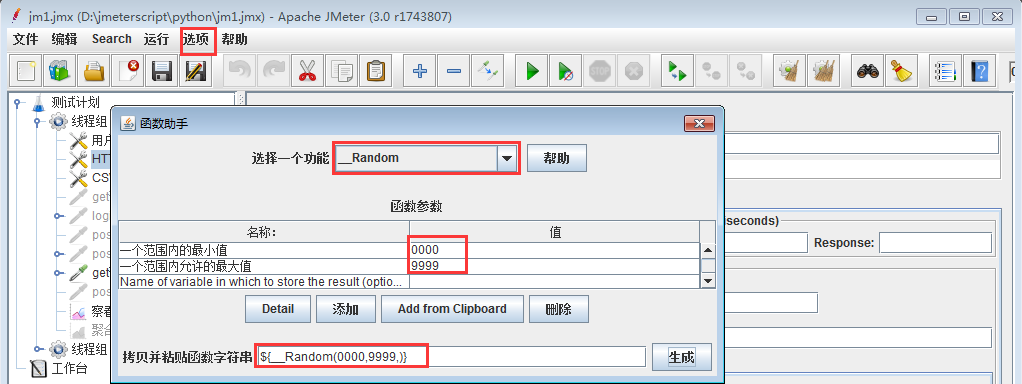
Task: Click Start no pauses icon
Action: tap(565, 70)
